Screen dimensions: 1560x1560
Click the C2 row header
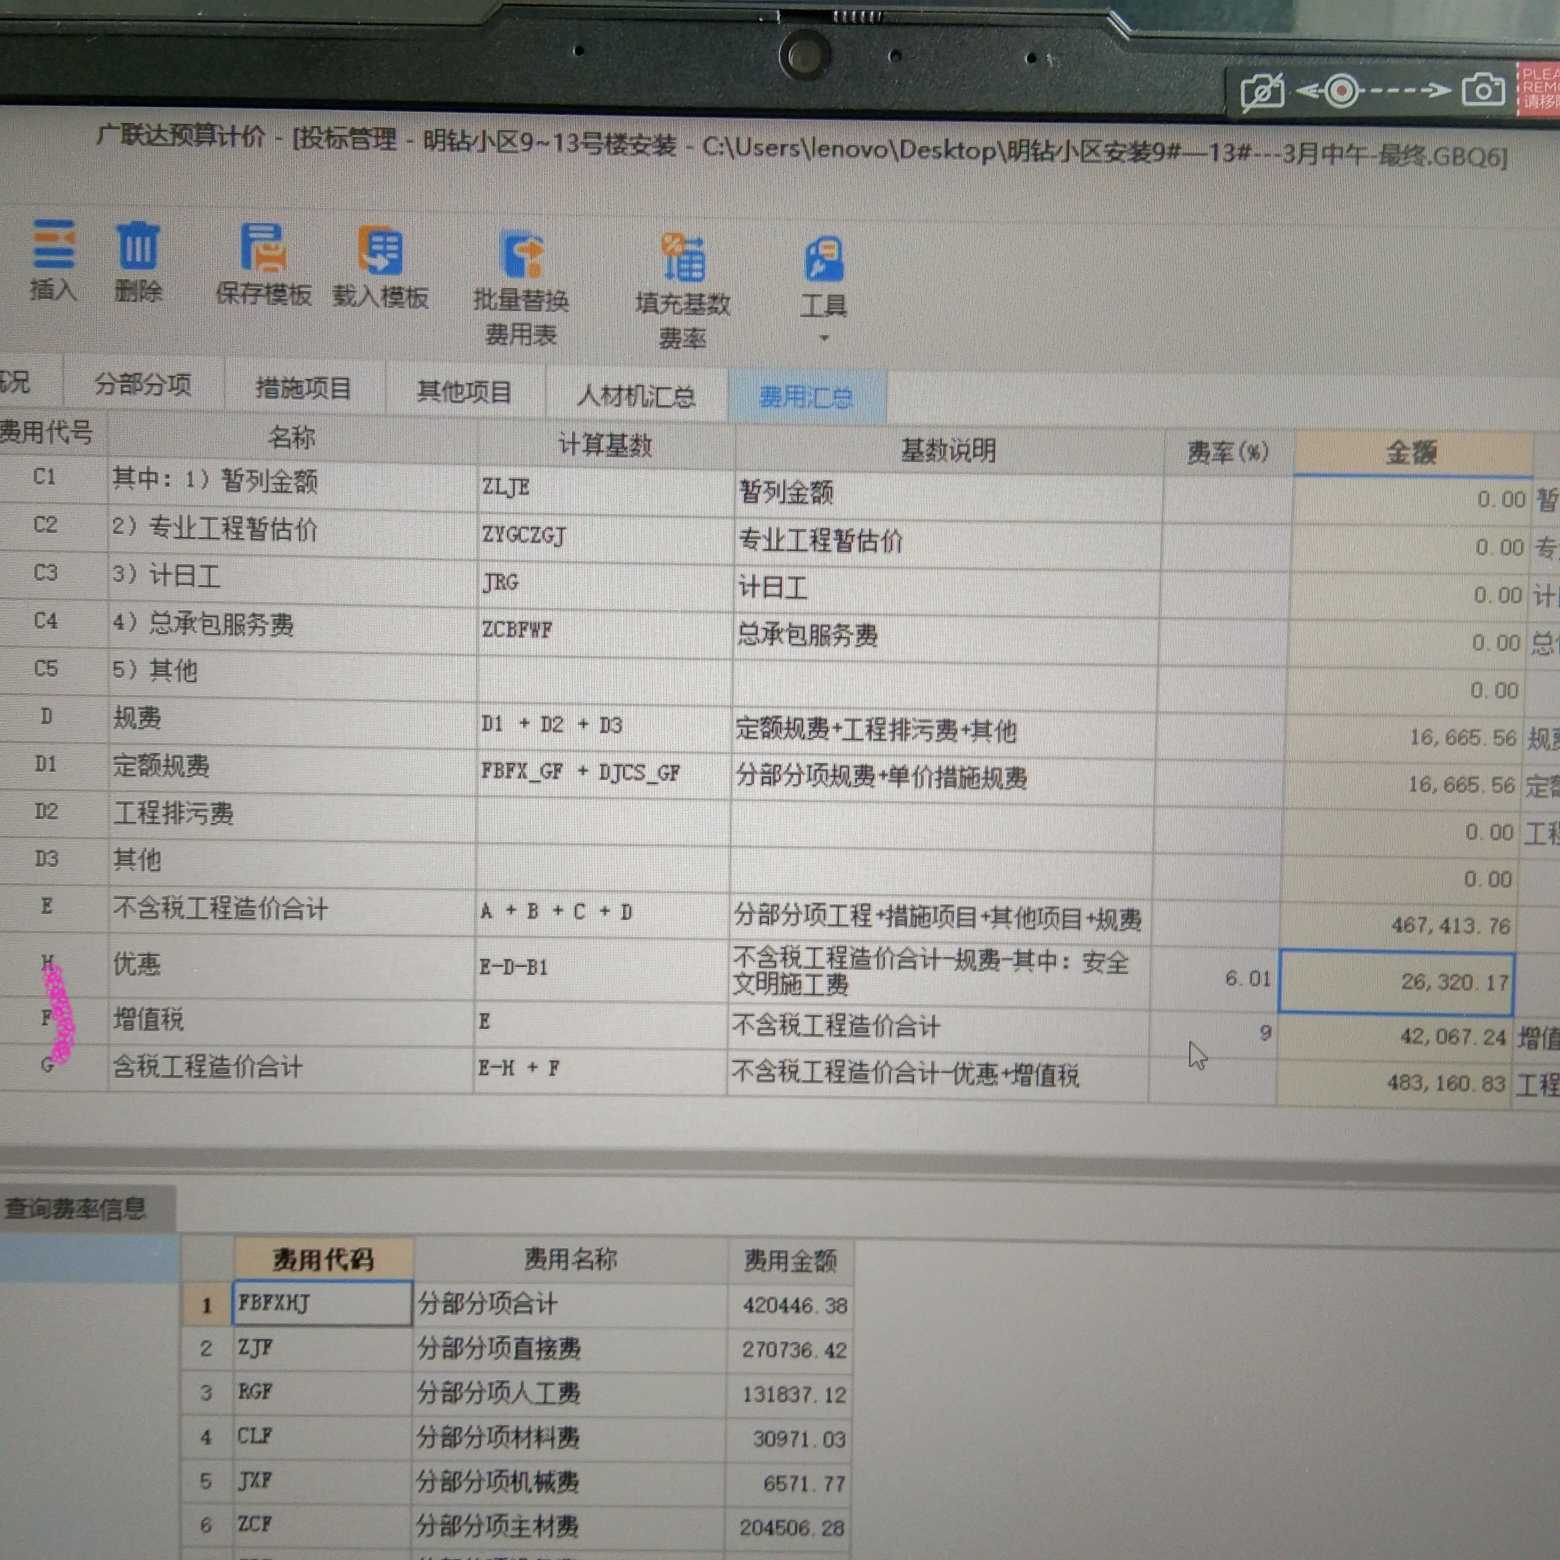pos(47,525)
